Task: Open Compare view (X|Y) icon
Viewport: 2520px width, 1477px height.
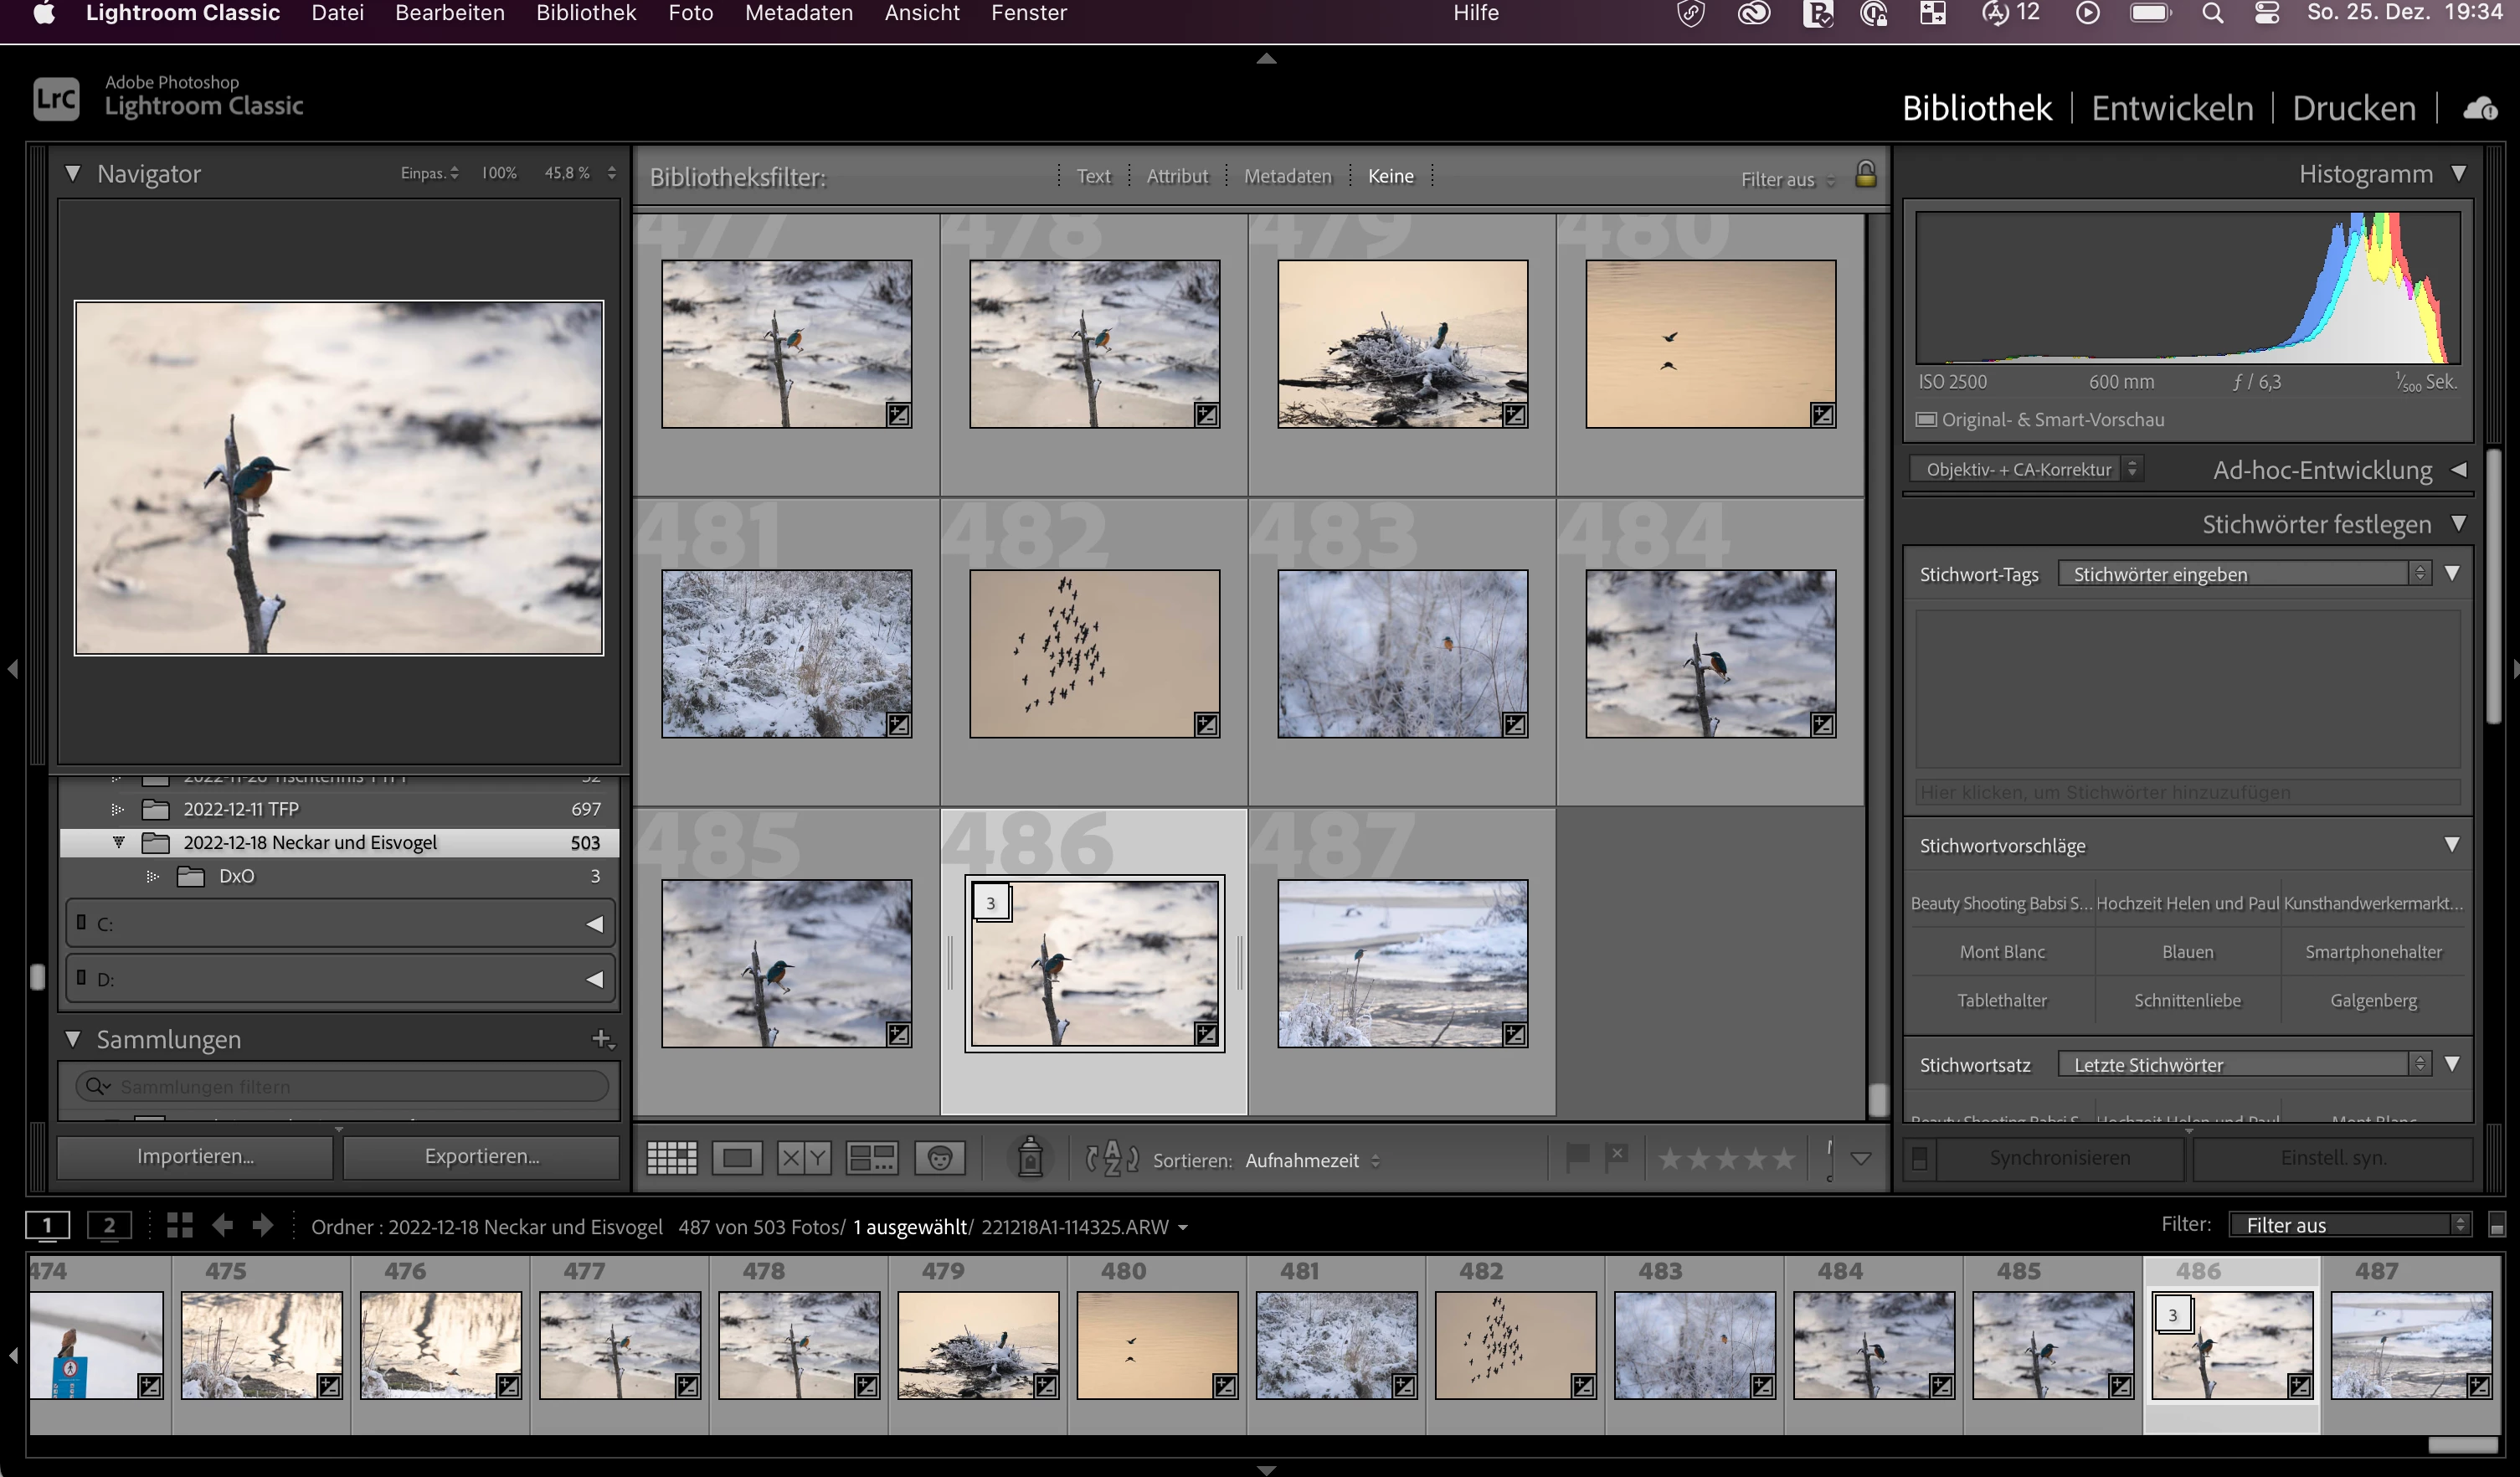Action: pyautogui.click(x=804, y=1158)
